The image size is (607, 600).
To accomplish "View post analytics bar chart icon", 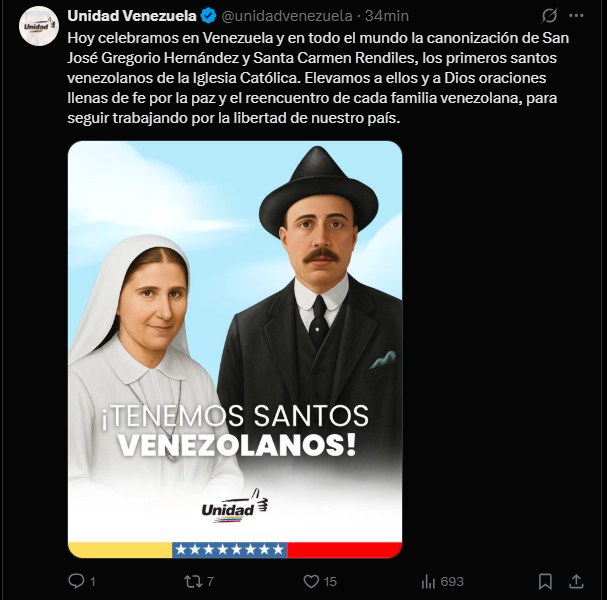I will (x=428, y=581).
